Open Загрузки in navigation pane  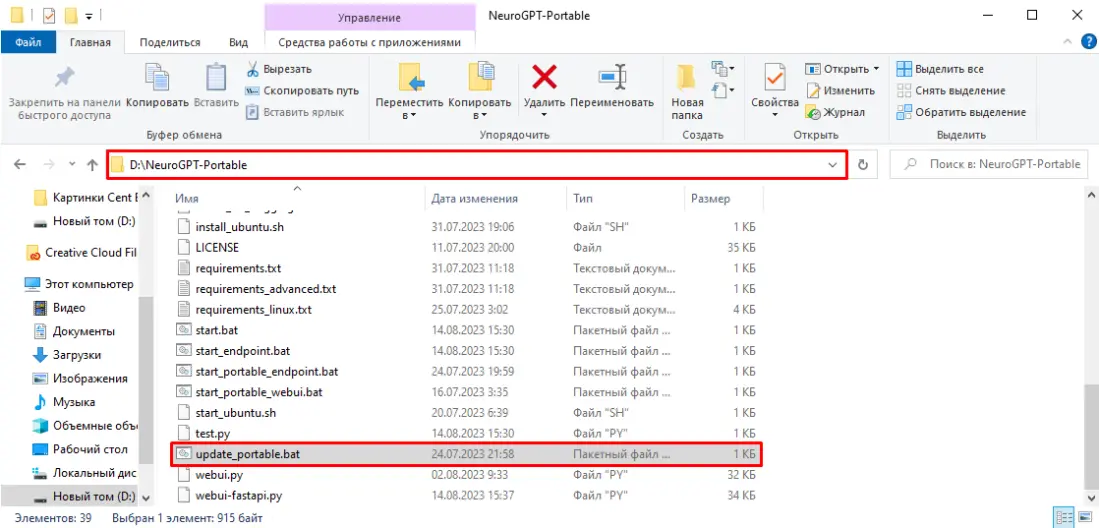(69, 355)
